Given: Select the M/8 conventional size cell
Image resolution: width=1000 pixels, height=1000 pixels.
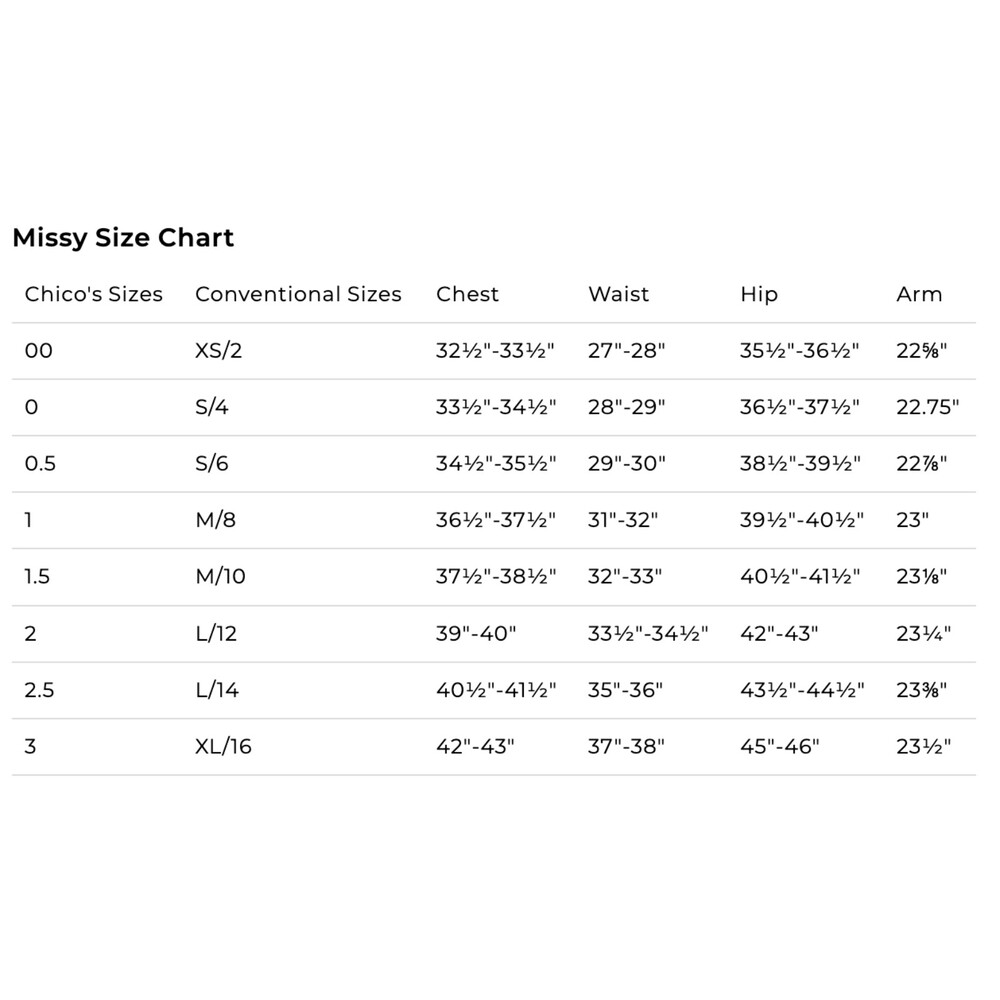Looking at the screenshot, I should (x=216, y=520).
